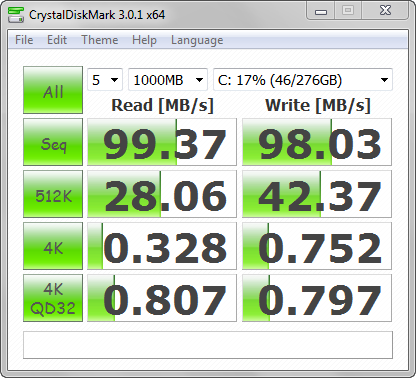The width and height of the screenshot is (416, 378).
Task: Open the test size dropdown showing 1000MB
Action: pos(168,80)
